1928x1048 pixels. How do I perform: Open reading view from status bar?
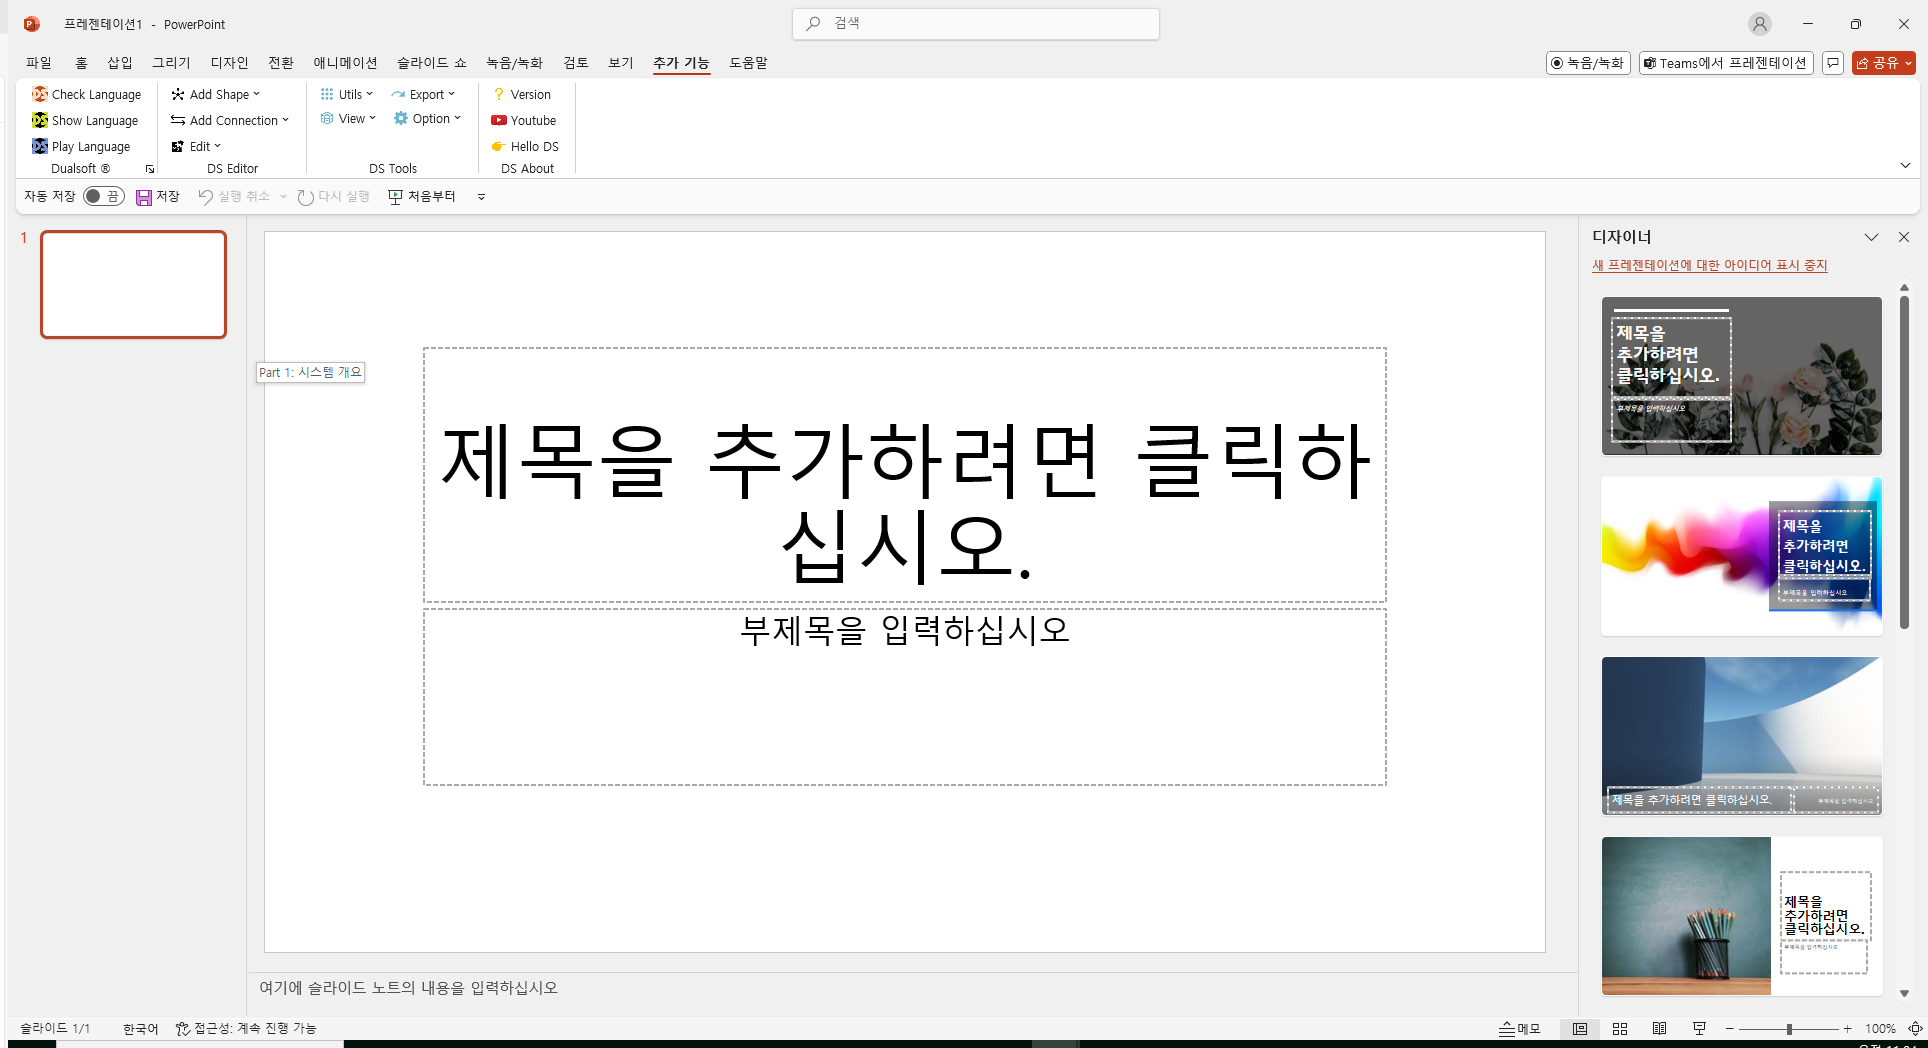(1659, 1029)
